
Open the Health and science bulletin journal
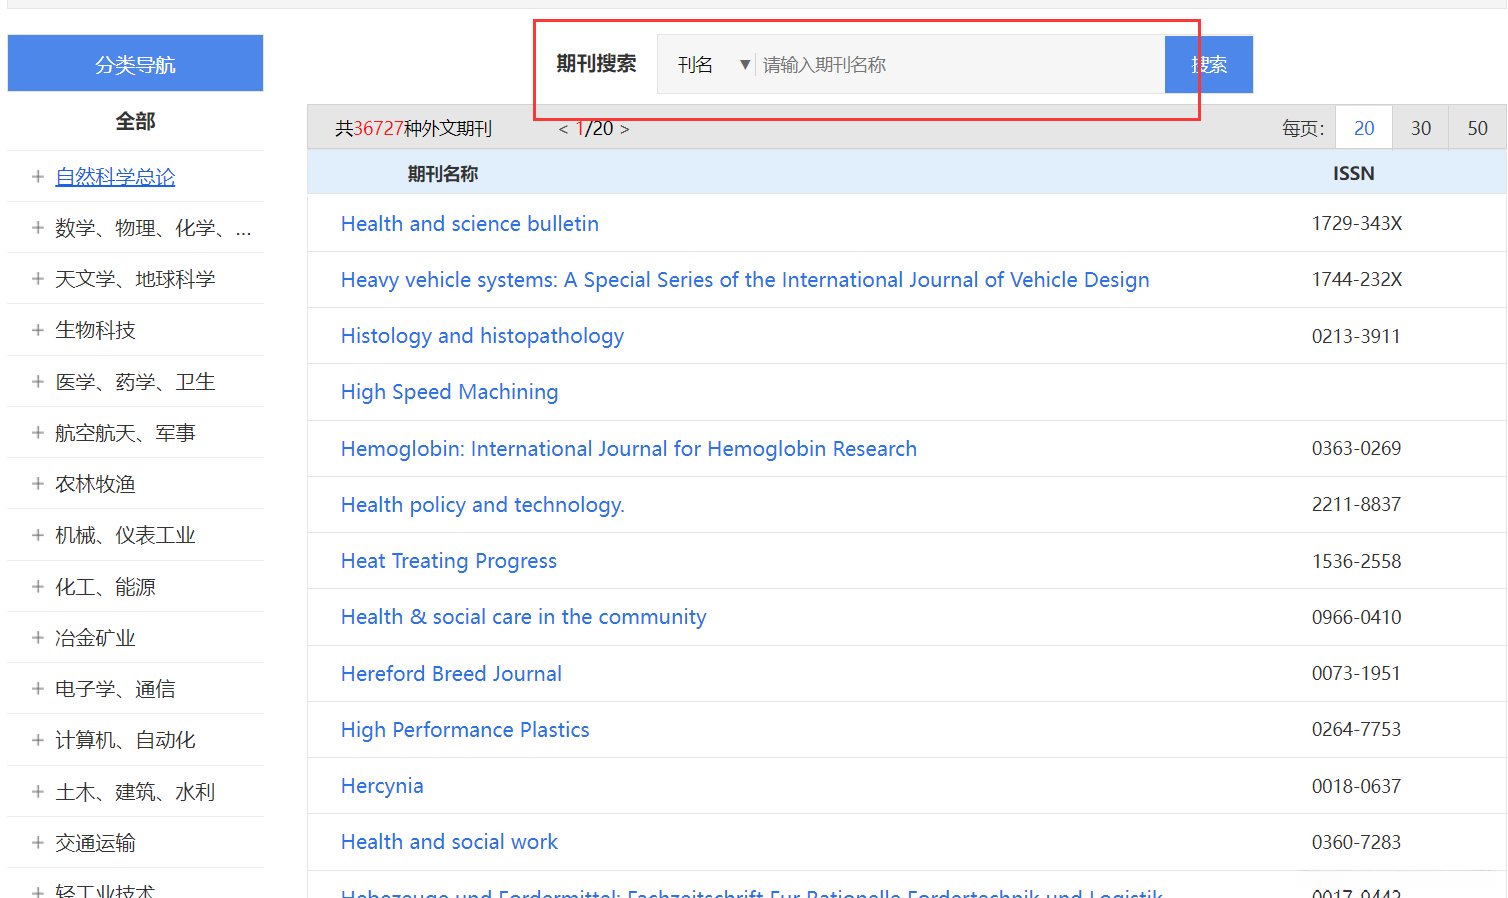(470, 224)
